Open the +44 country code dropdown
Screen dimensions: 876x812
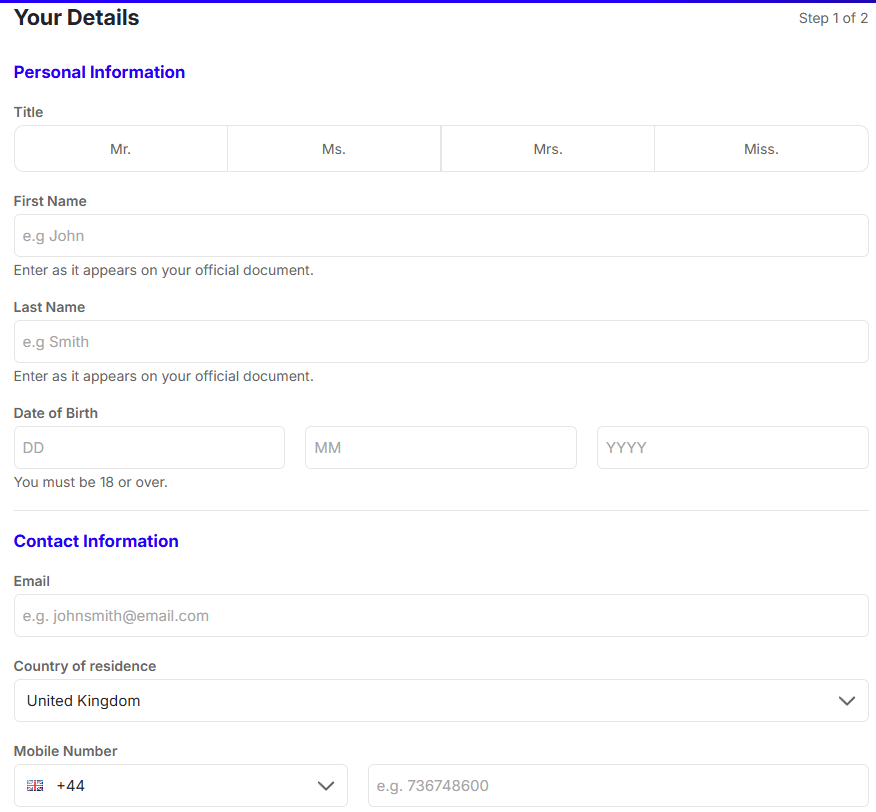(x=180, y=785)
